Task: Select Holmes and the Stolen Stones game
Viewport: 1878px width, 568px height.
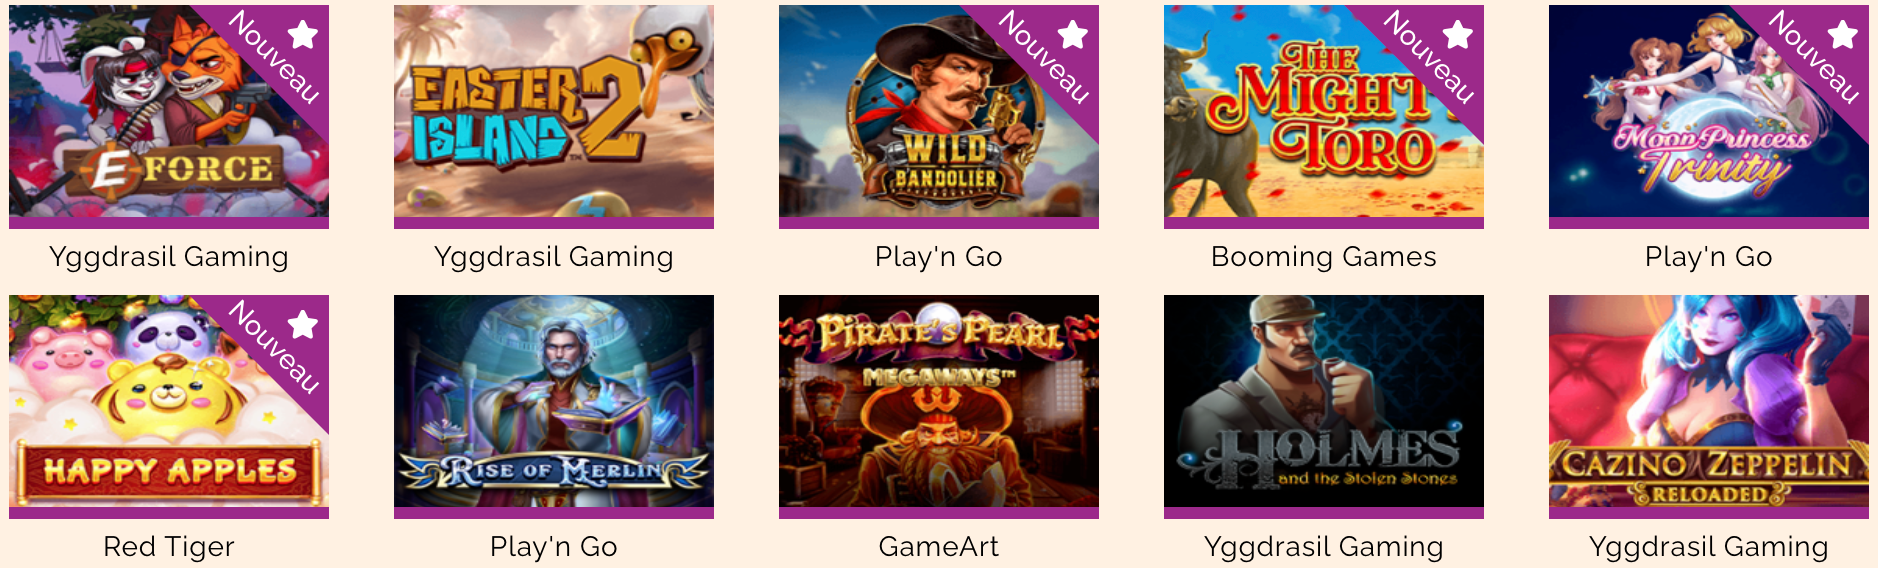Action: tap(1324, 401)
